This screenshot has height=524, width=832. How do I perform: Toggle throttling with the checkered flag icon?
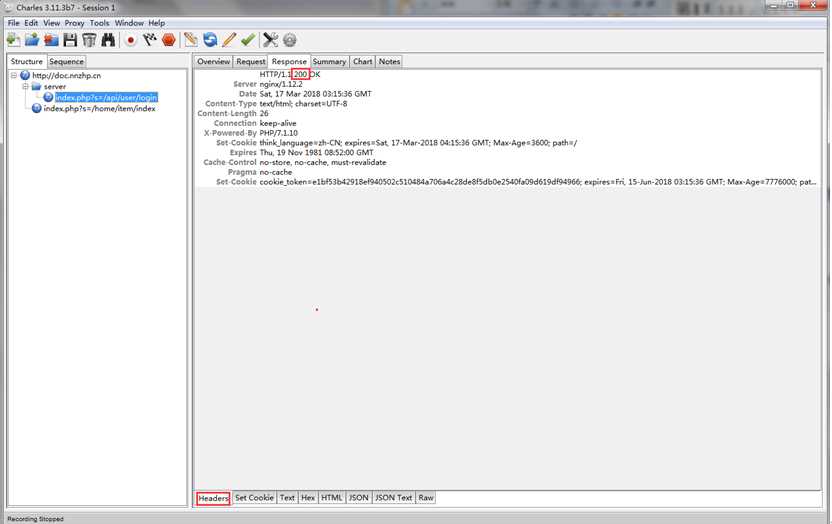[x=150, y=40]
